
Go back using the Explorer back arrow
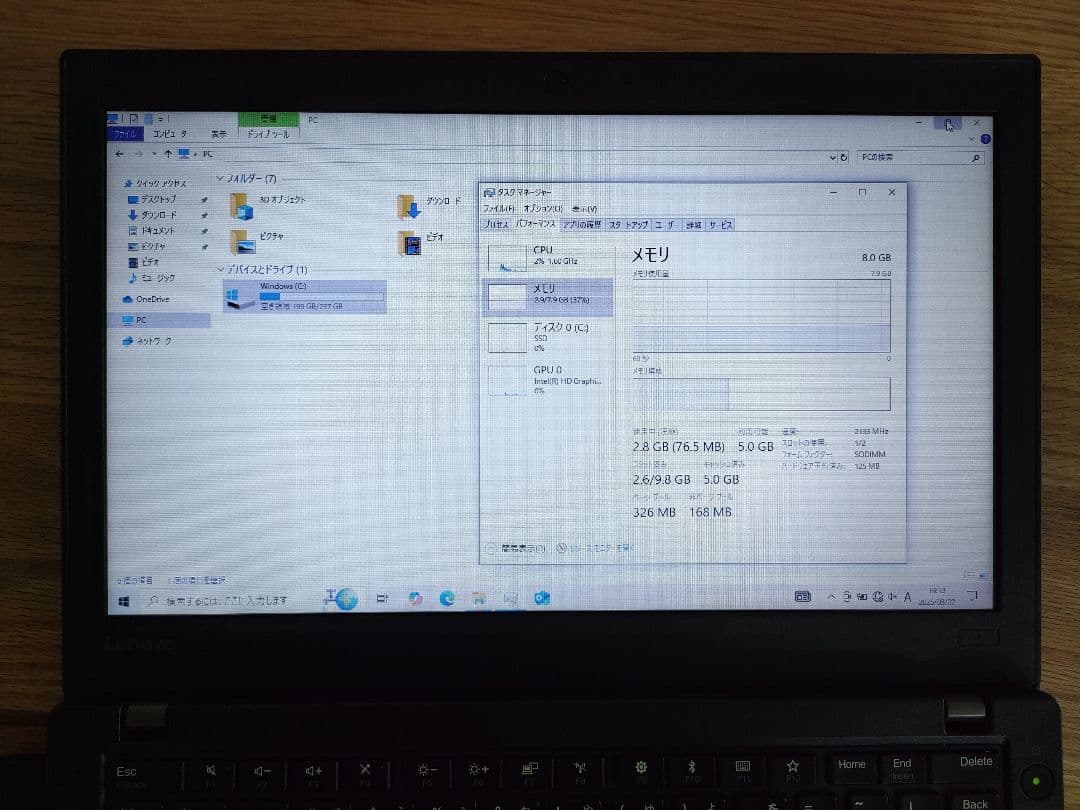[x=121, y=154]
